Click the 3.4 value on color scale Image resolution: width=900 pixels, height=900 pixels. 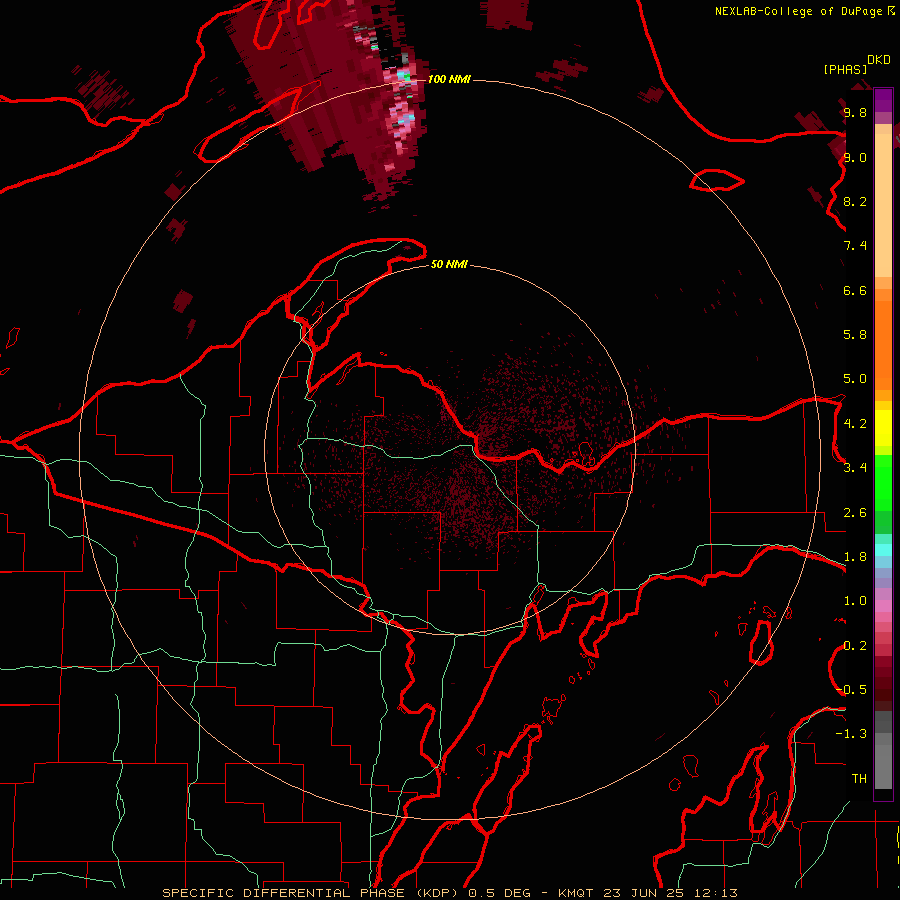(x=855, y=468)
